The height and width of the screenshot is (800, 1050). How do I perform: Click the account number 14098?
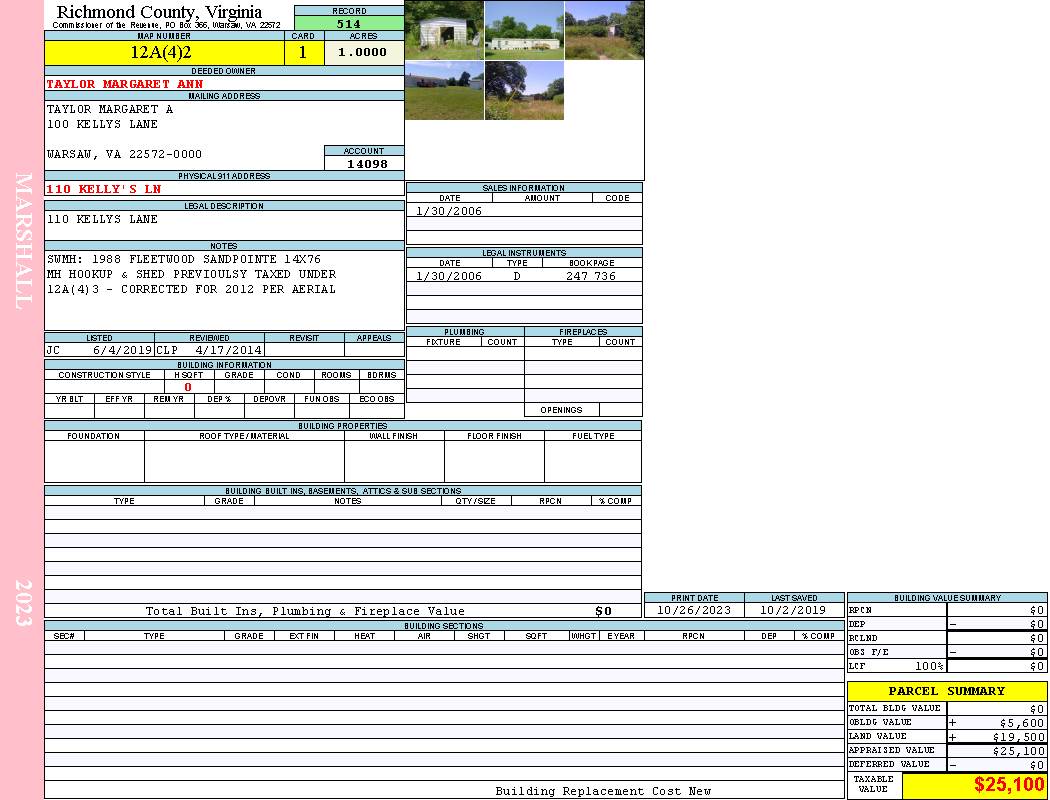click(x=366, y=164)
